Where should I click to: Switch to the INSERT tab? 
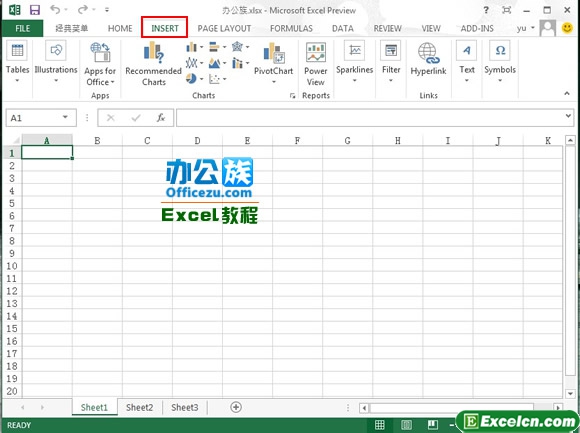pyautogui.click(x=165, y=28)
